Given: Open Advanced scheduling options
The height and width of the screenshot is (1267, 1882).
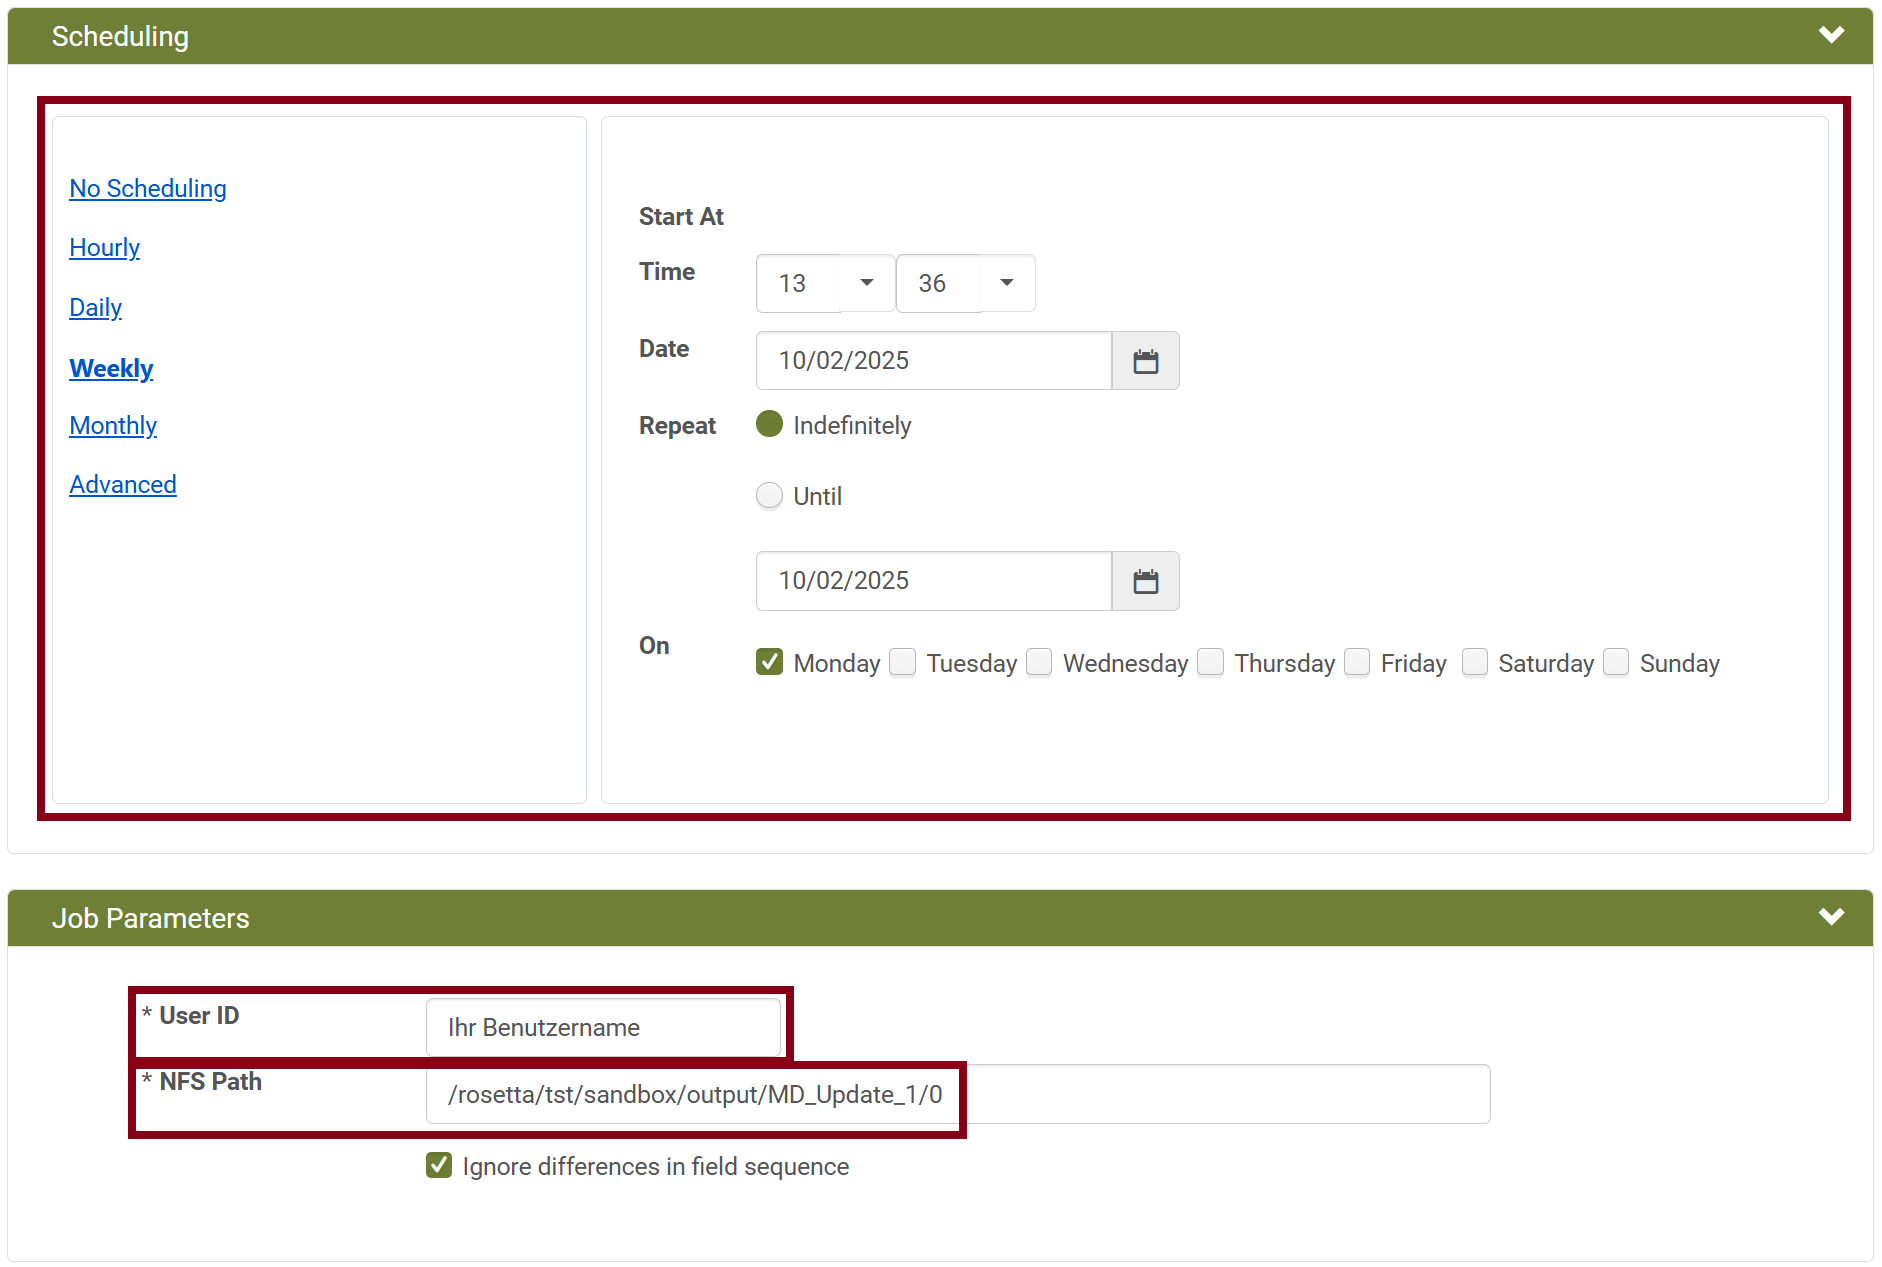Looking at the screenshot, I should click(123, 485).
